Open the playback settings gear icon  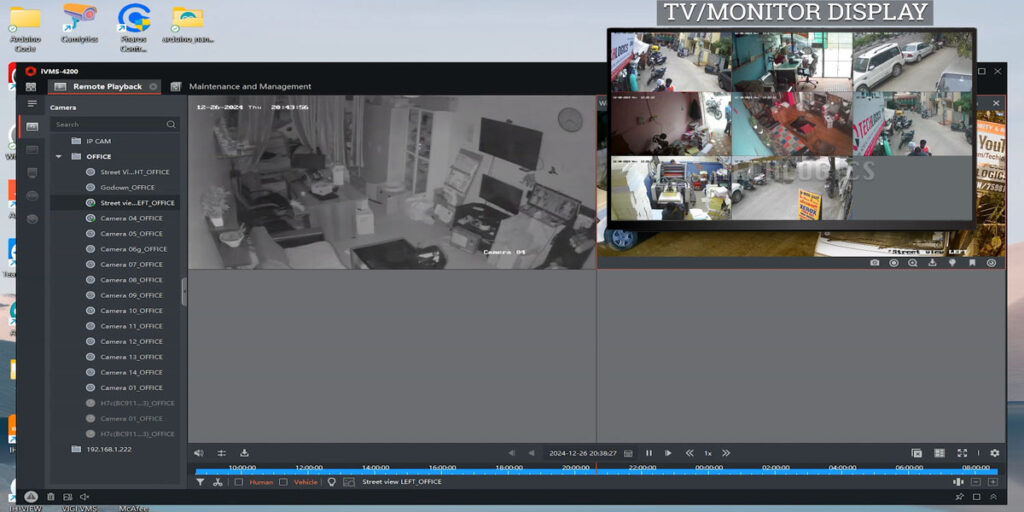[x=994, y=453]
